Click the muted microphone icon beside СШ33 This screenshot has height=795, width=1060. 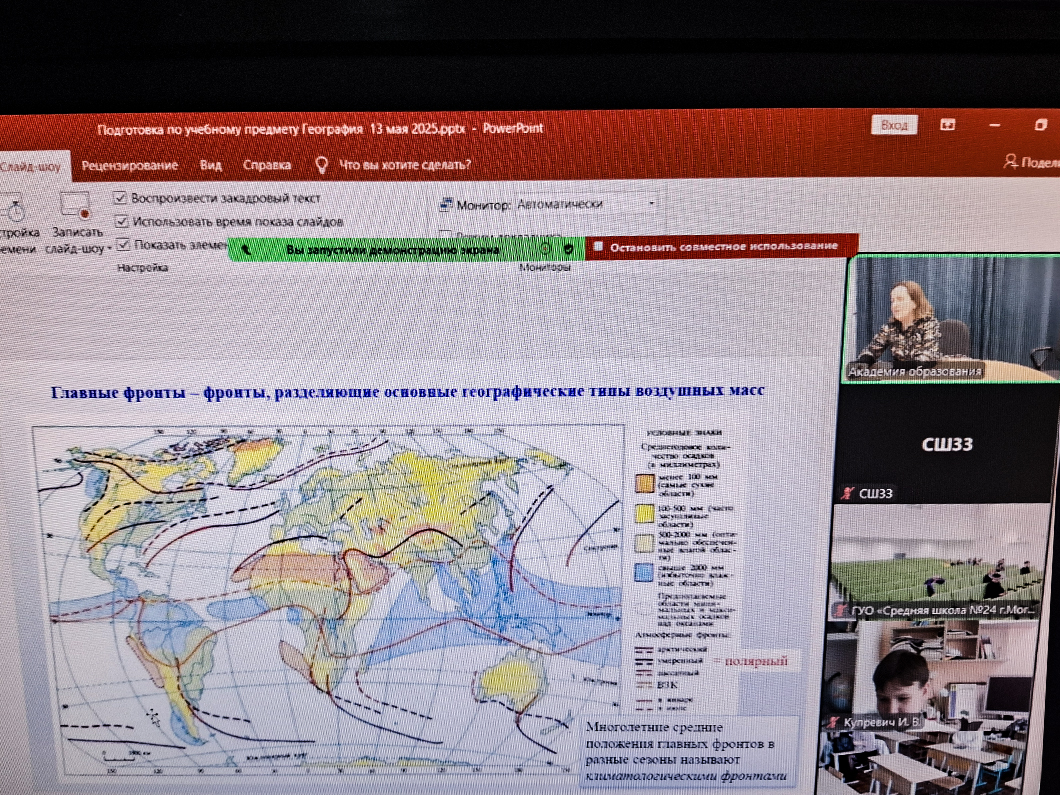pyautogui.click(x=847, y=493)
